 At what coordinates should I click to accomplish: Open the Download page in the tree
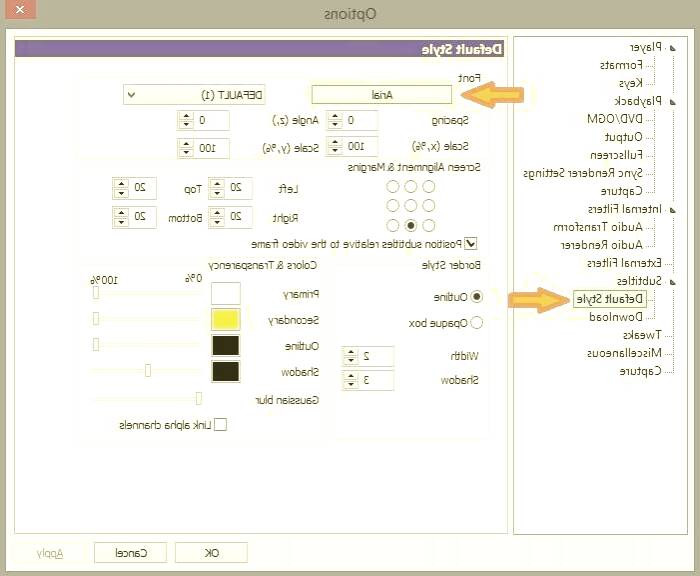coord(613,317)
